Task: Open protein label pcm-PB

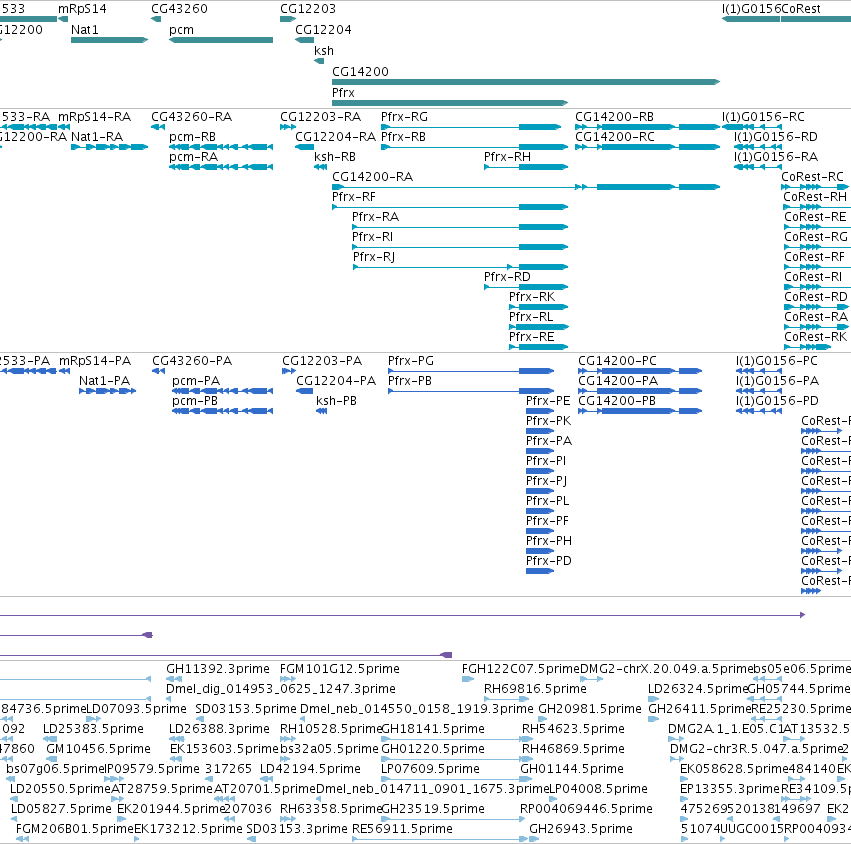Action: pos(195,401)
